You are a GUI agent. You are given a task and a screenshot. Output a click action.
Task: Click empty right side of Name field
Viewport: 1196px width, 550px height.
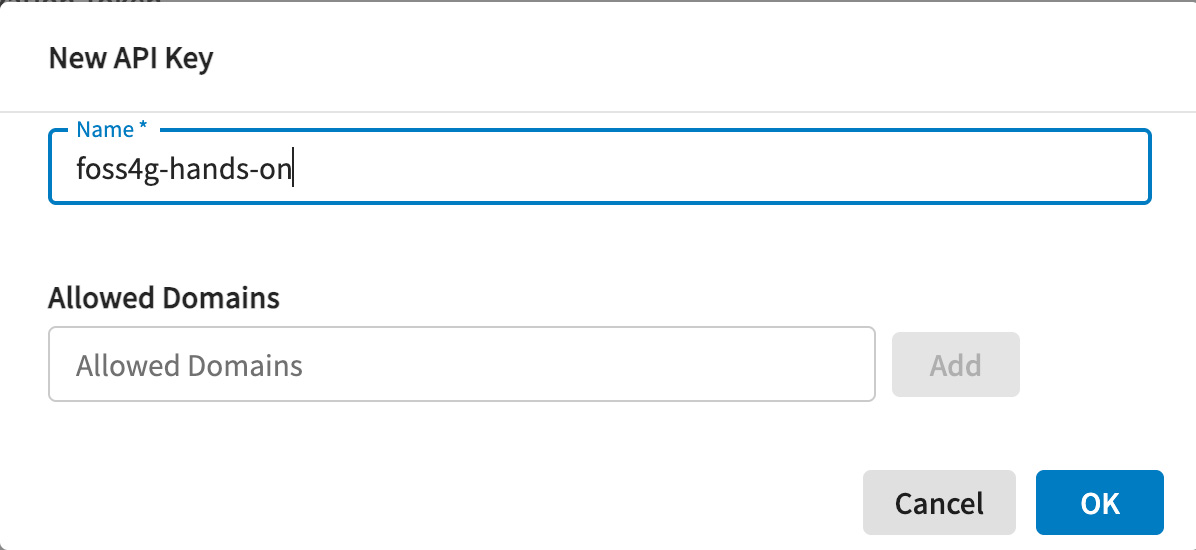coord(800,168)
